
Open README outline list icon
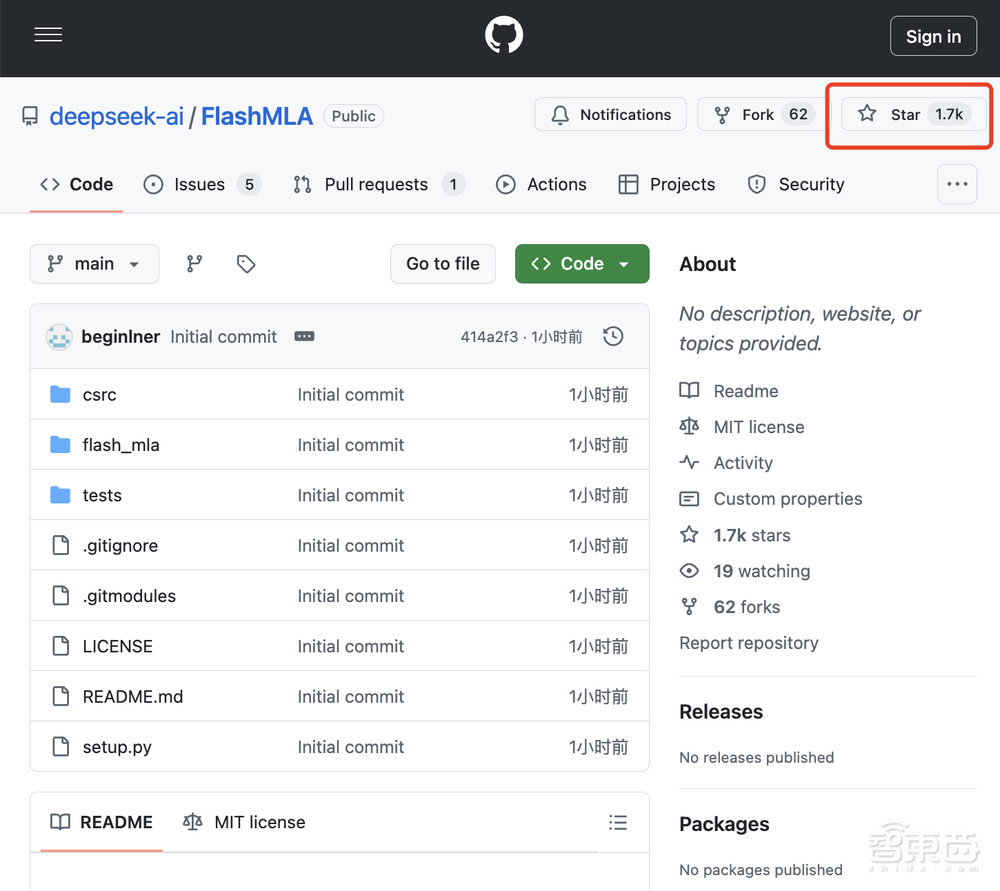click(618, 822)
